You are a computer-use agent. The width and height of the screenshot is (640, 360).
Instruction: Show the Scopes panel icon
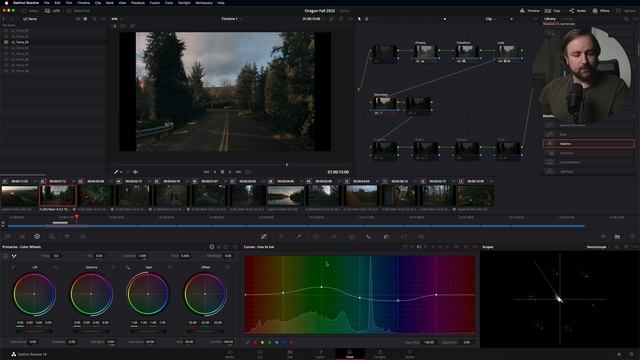pyautogui.click(x=617, y=236)
